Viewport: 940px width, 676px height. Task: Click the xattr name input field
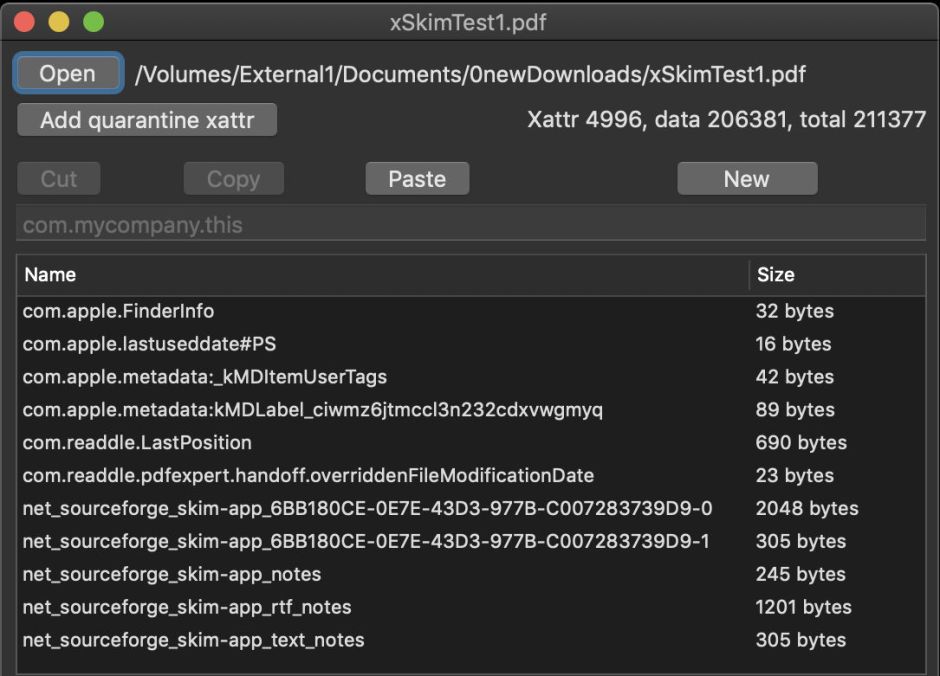point(471,225)
